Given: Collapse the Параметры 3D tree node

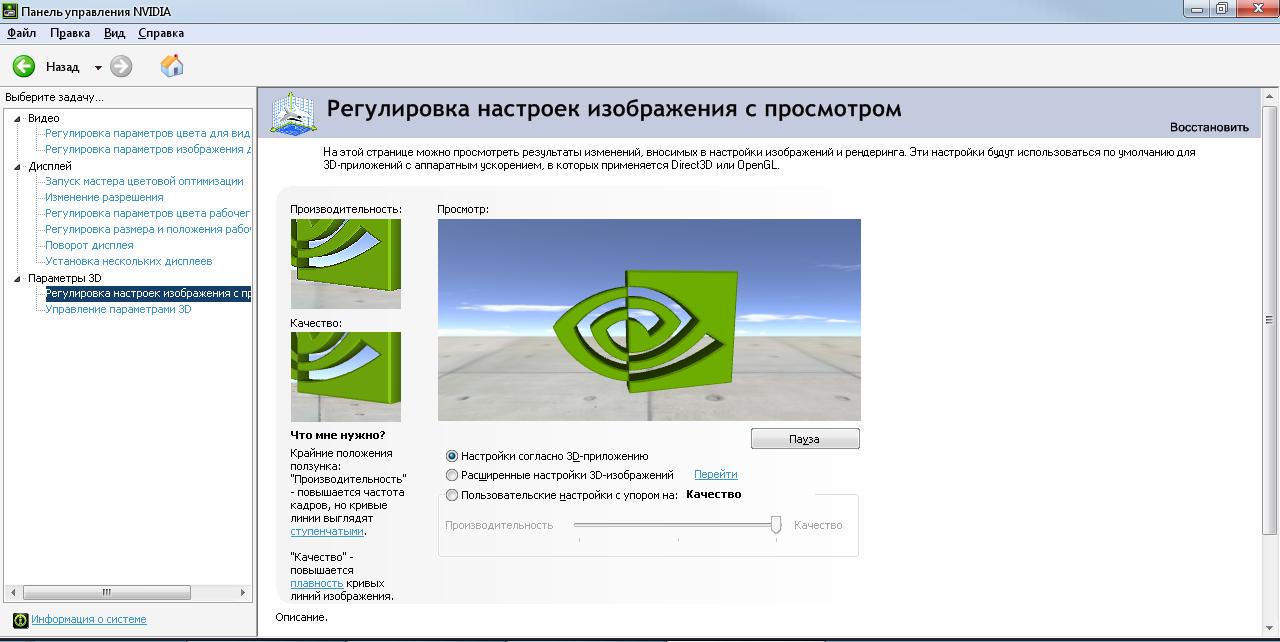Looking at the screenshot, I should pyautogui.click(x=18, y=278).
